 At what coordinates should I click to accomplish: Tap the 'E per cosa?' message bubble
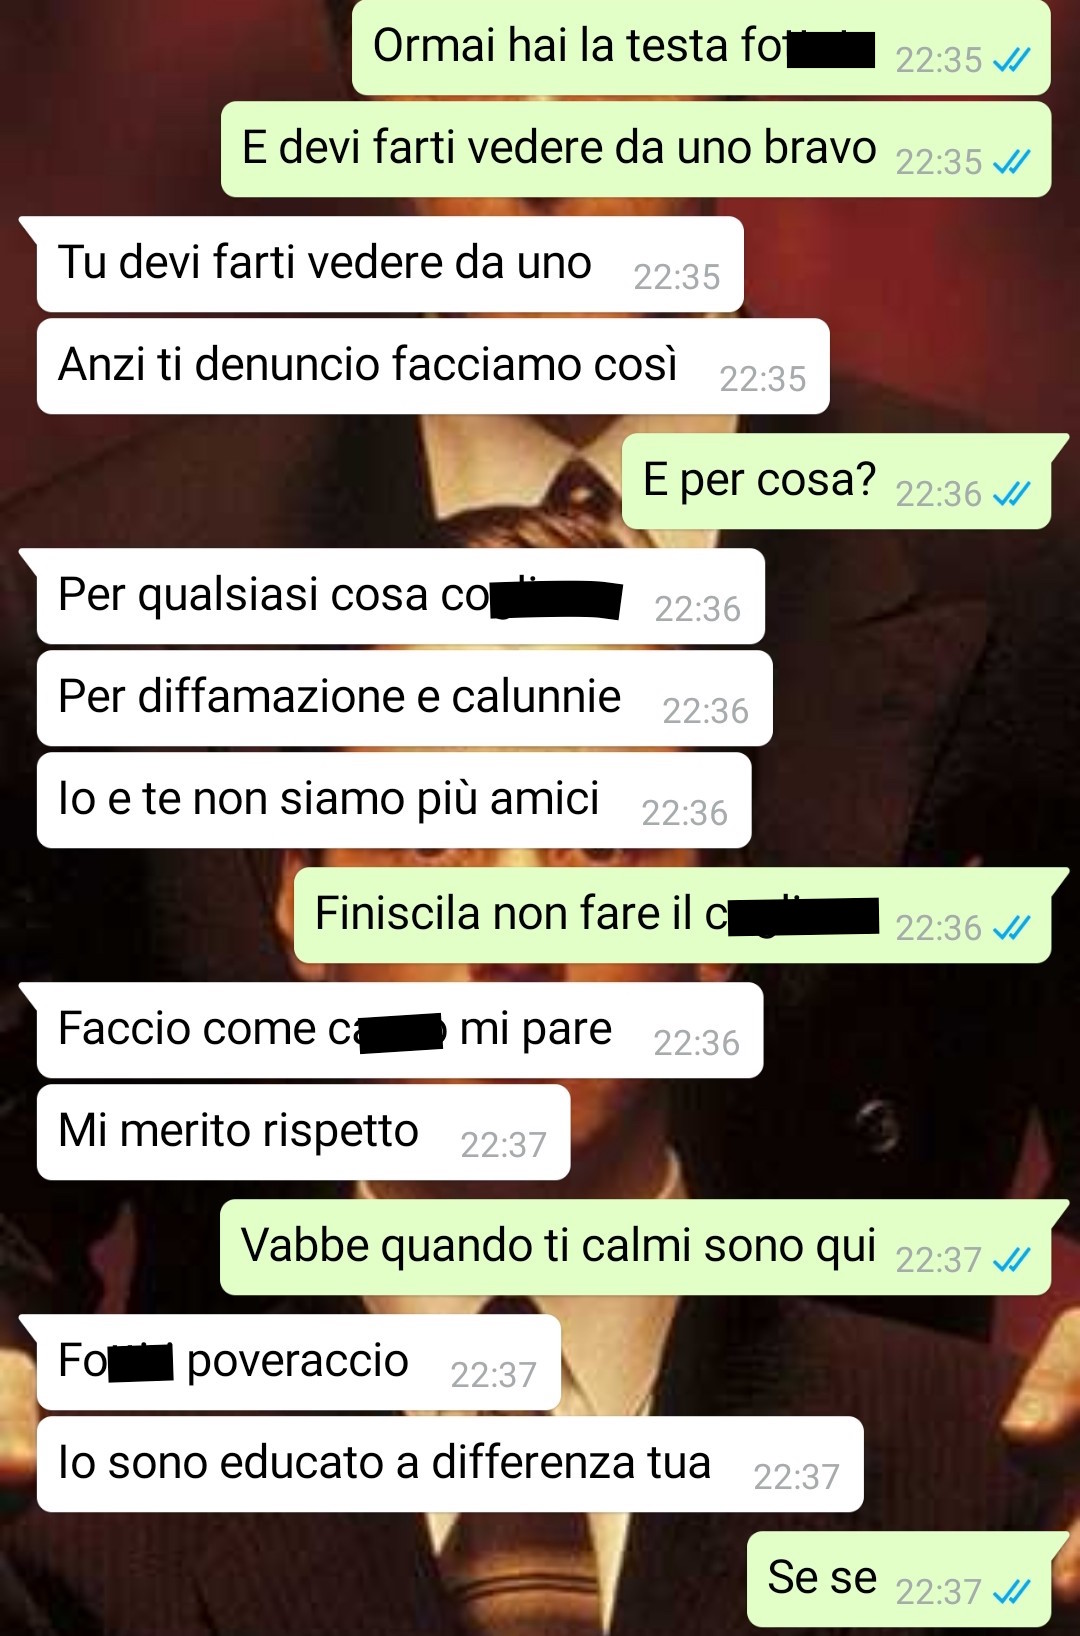click(x=836, y=481)
